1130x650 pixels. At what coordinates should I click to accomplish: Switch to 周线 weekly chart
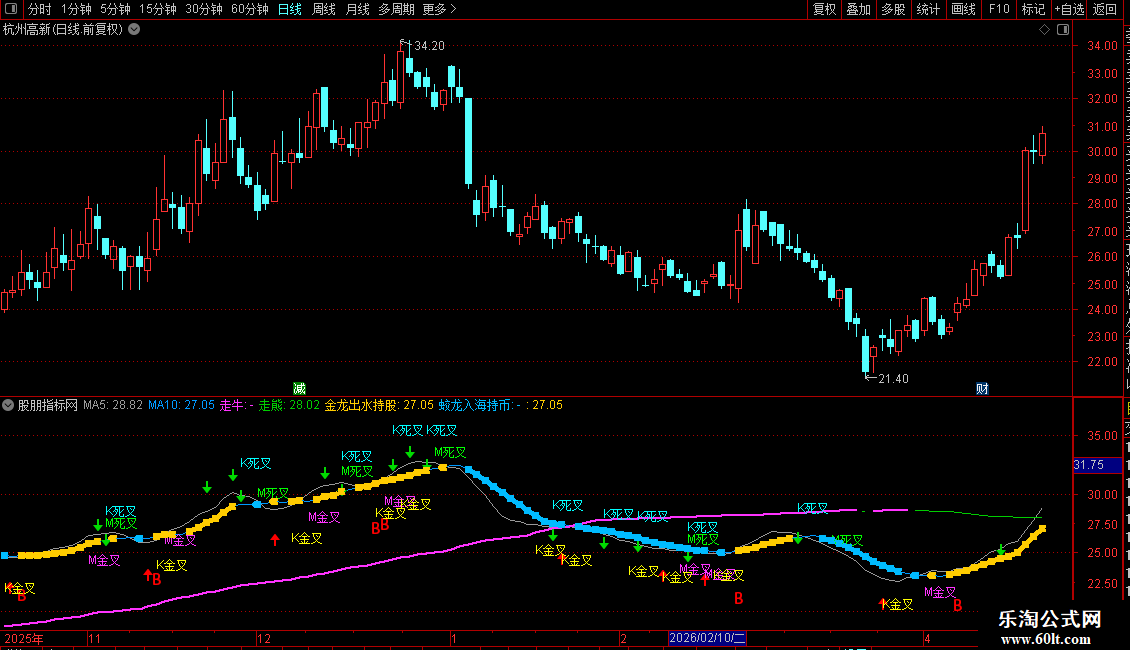click(324, 9)
